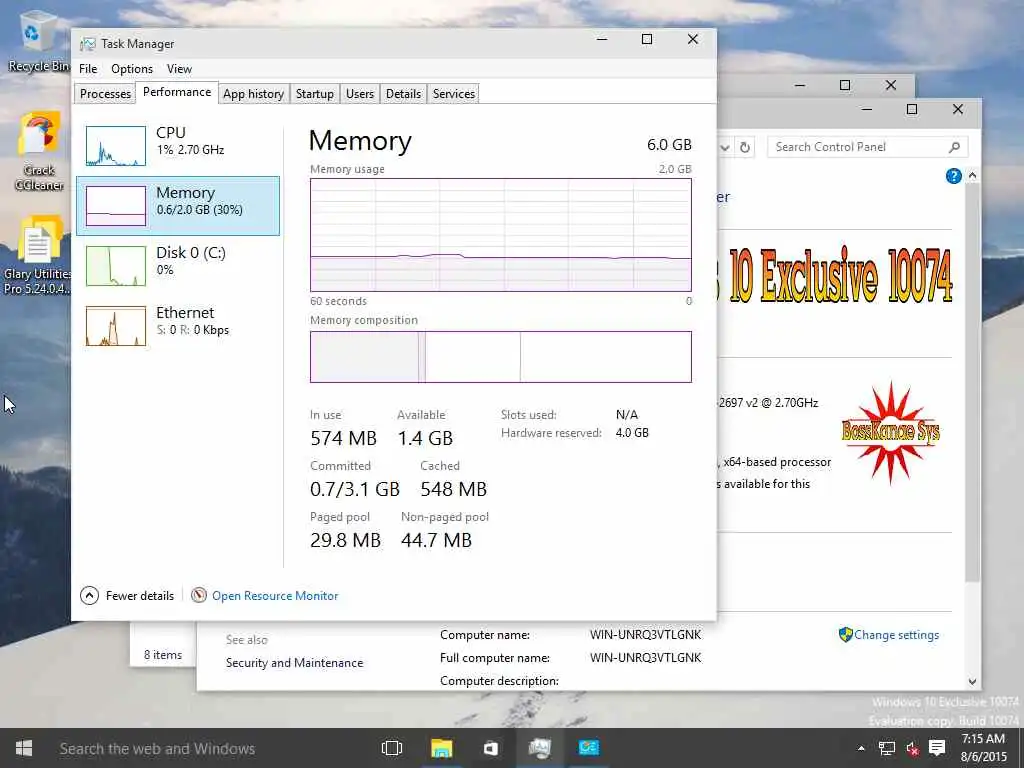1024x768 pixels.
Task: Open the Security and Maintenance link
Action: 295,663
